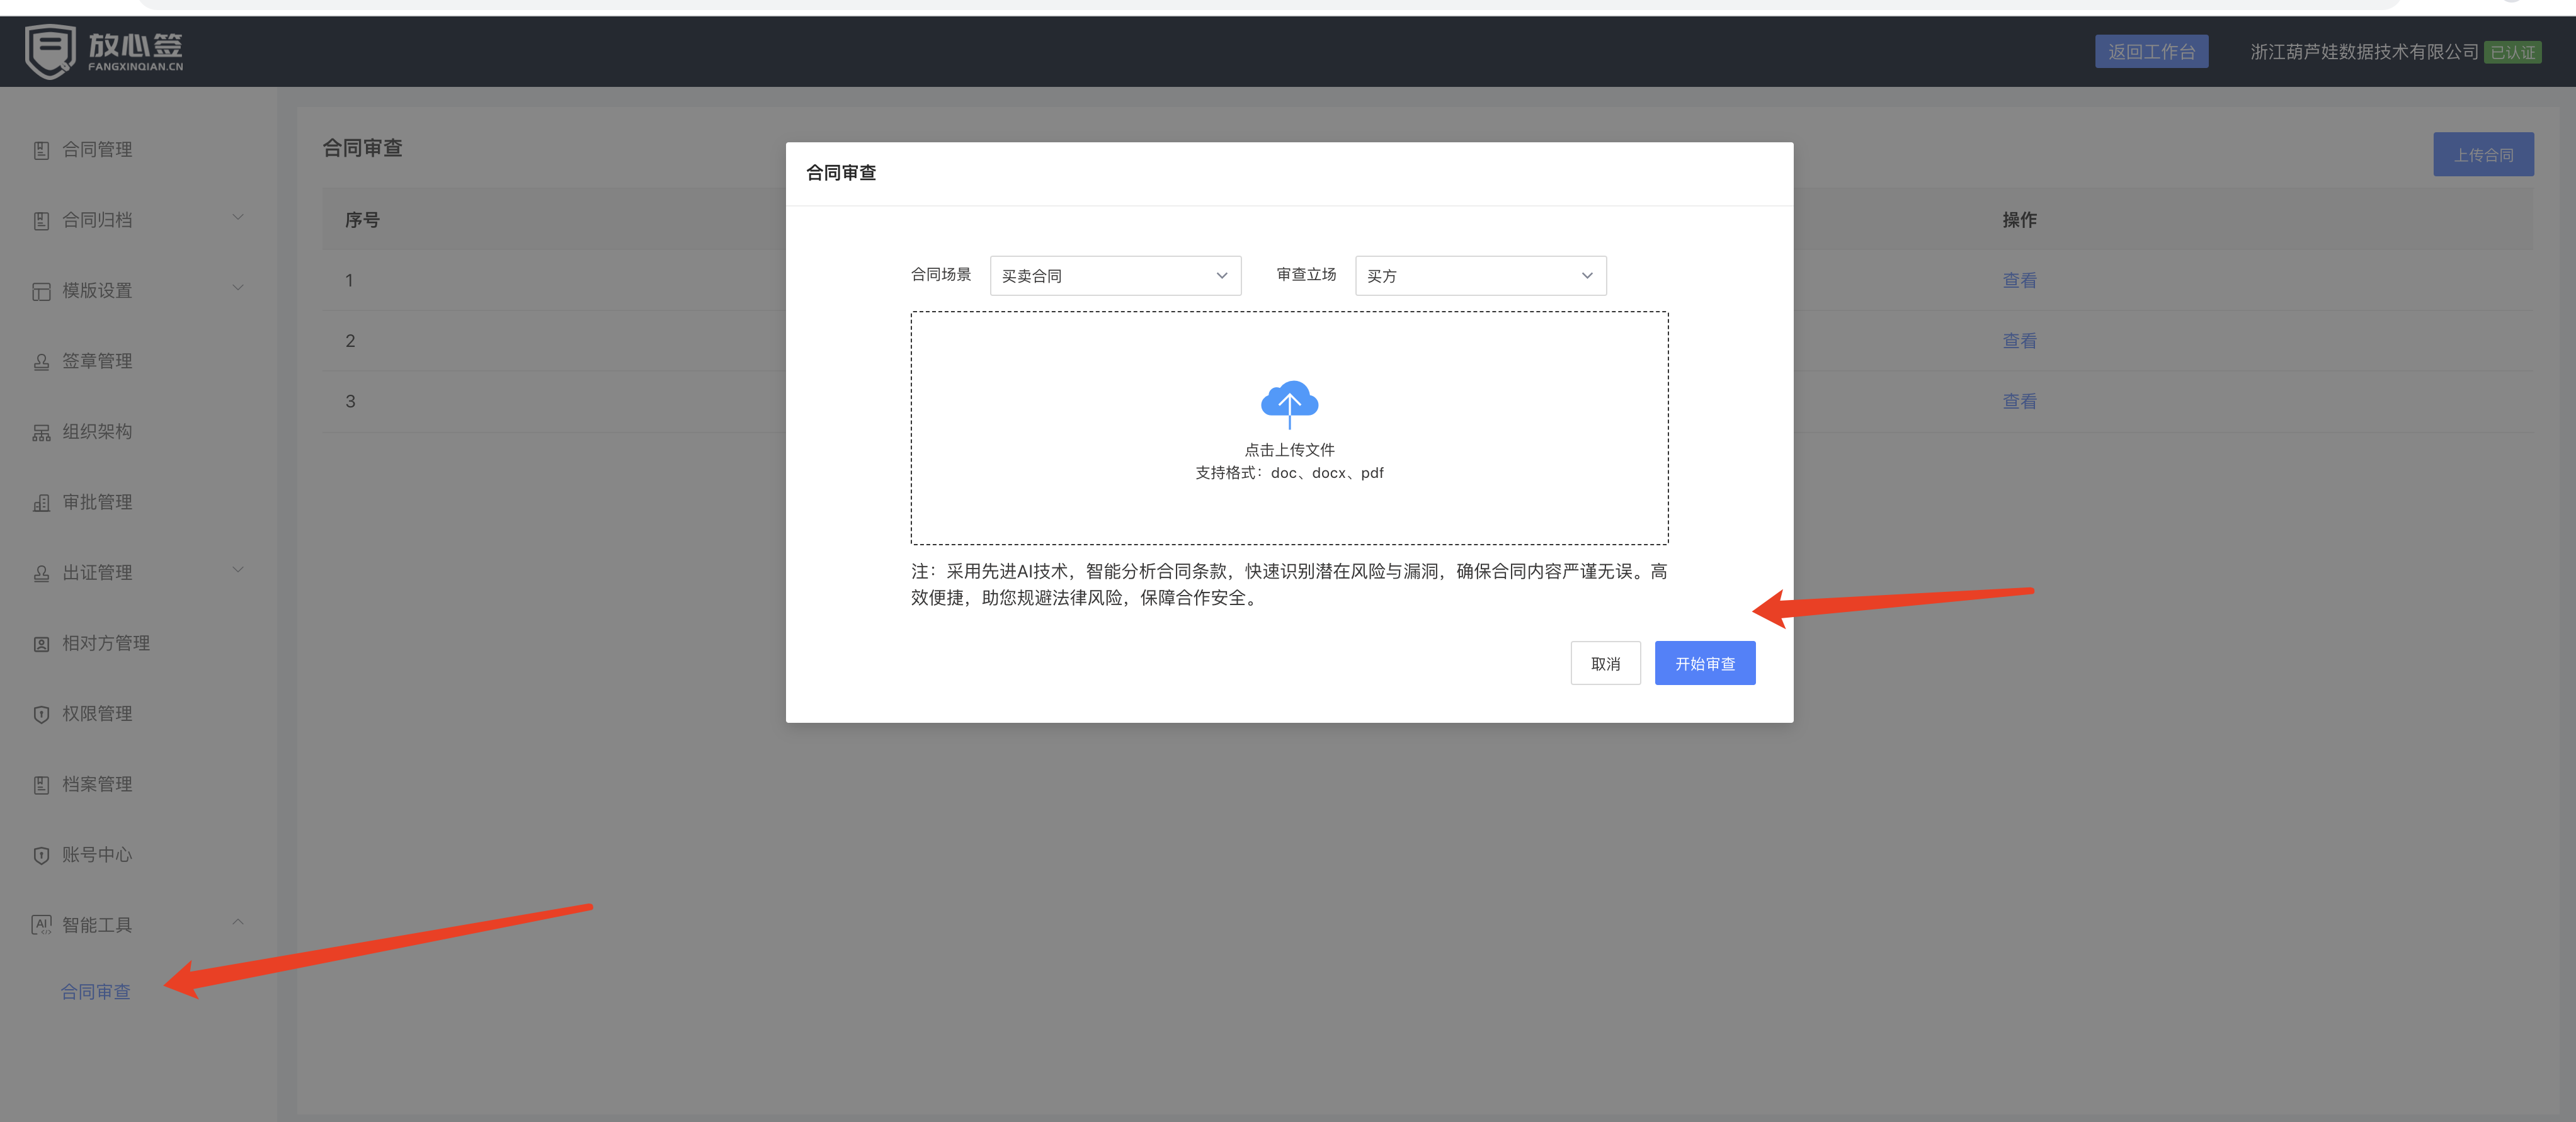Click the 取消 button

point(1605,664)
